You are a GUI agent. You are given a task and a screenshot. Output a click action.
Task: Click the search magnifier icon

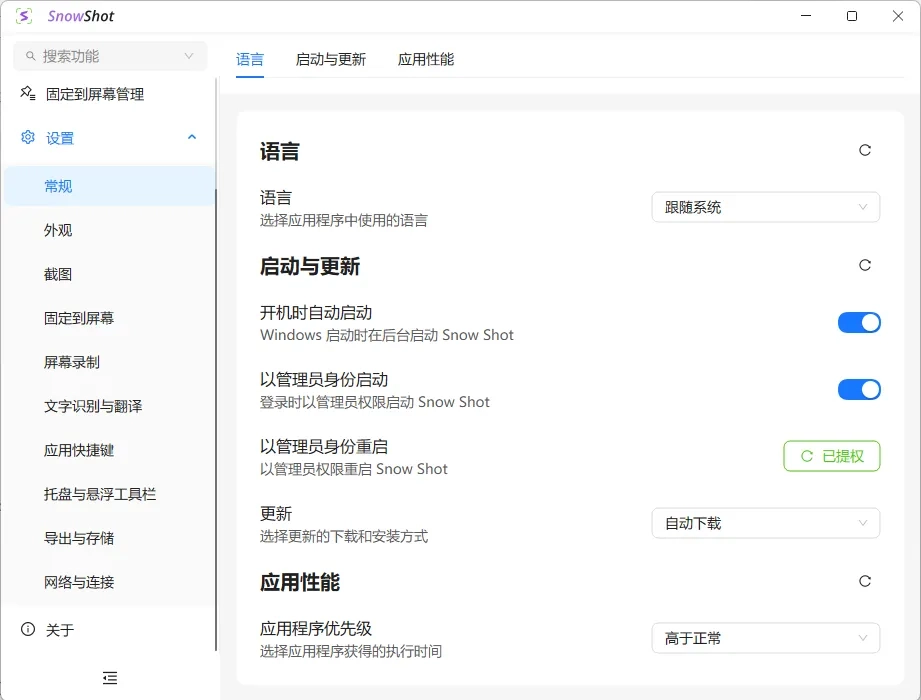(x=31, y=56)
